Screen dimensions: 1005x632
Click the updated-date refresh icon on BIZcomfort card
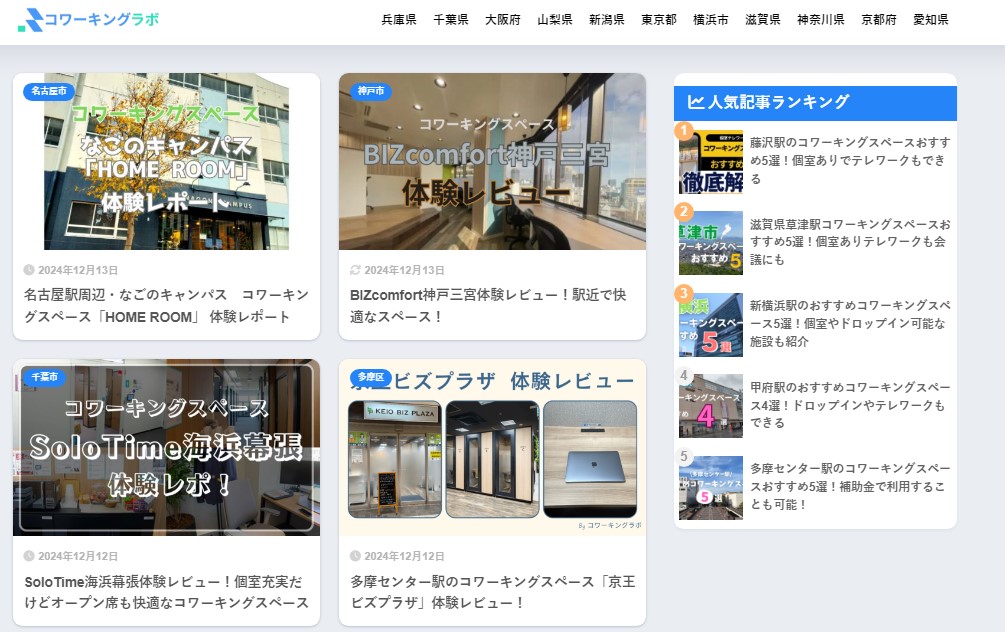pos(355,270)
